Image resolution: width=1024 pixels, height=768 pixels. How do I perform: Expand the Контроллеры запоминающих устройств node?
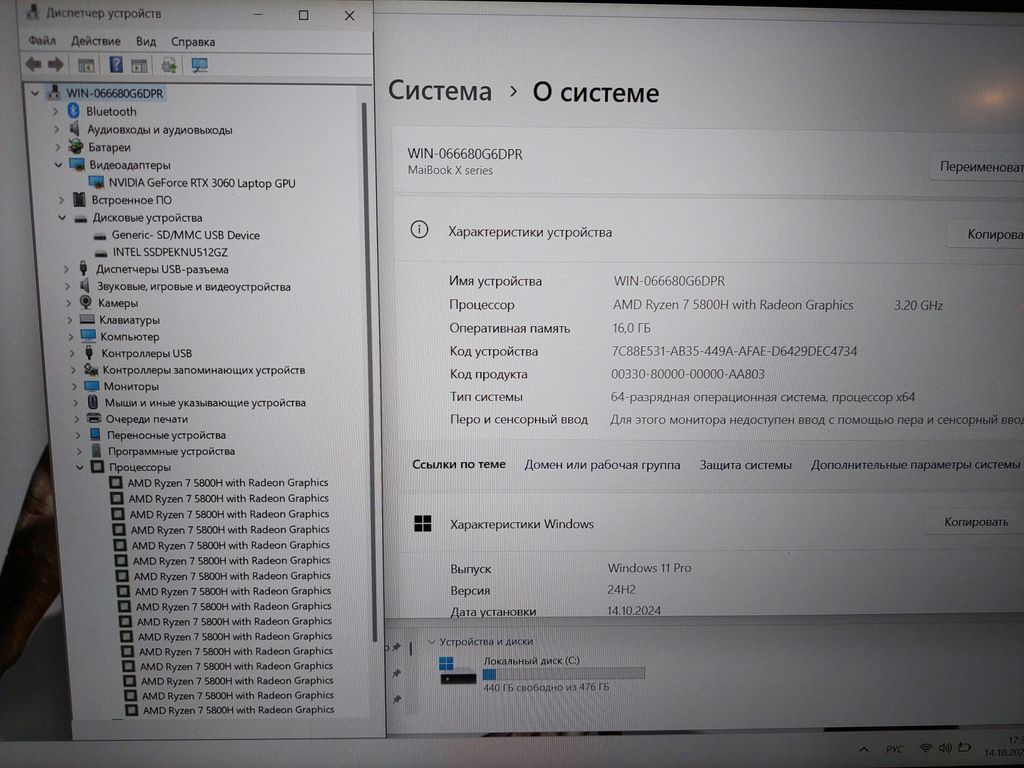pos(73,370)
